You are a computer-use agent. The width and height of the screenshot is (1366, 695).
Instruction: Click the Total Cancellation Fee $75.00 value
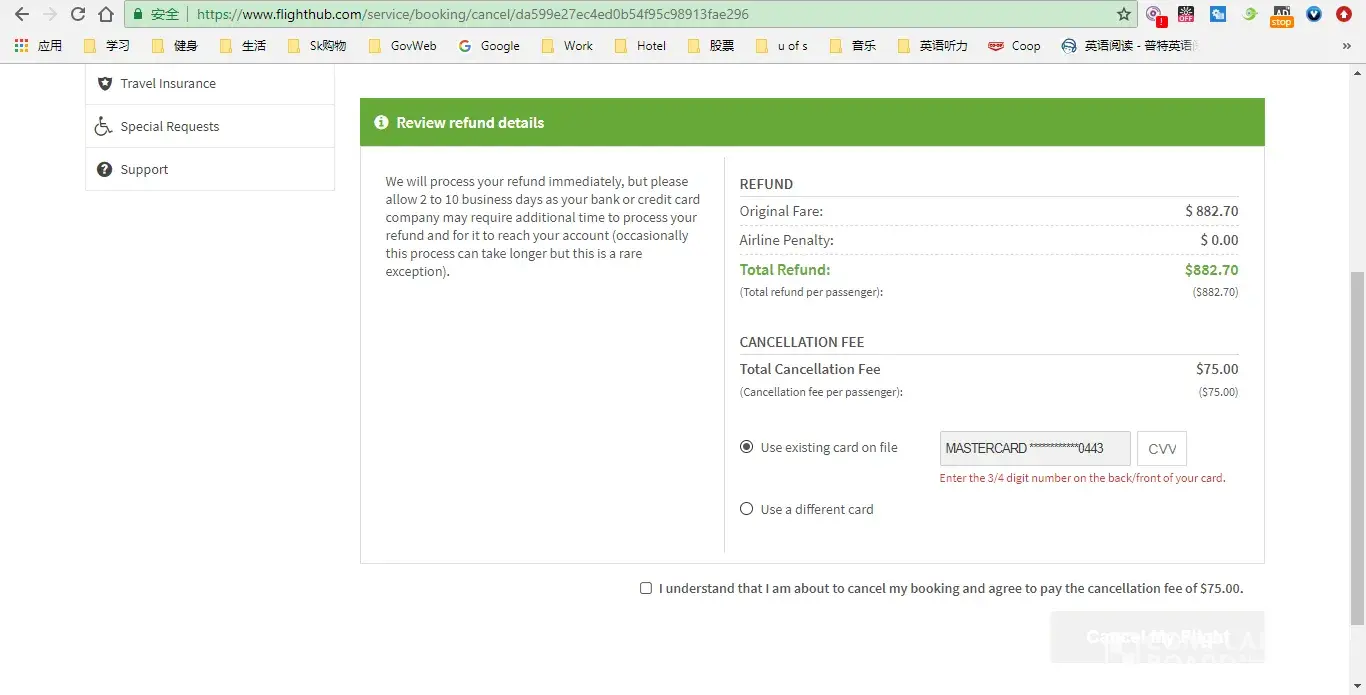coord(1217,369)
